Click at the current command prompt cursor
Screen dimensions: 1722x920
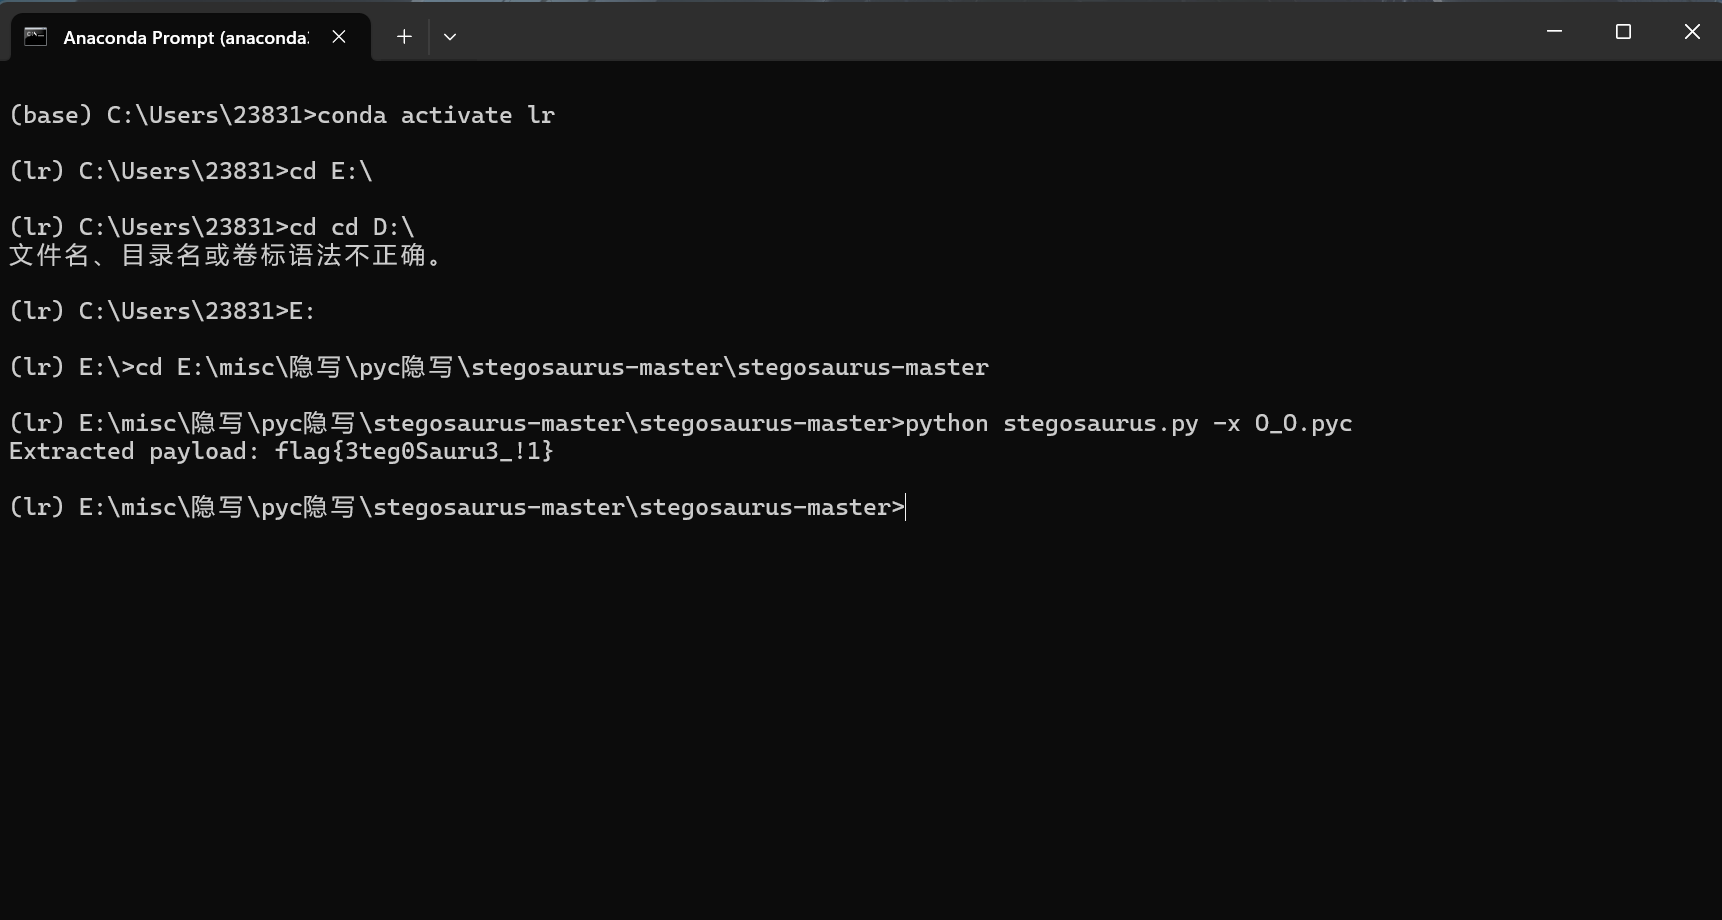point(905,507)
